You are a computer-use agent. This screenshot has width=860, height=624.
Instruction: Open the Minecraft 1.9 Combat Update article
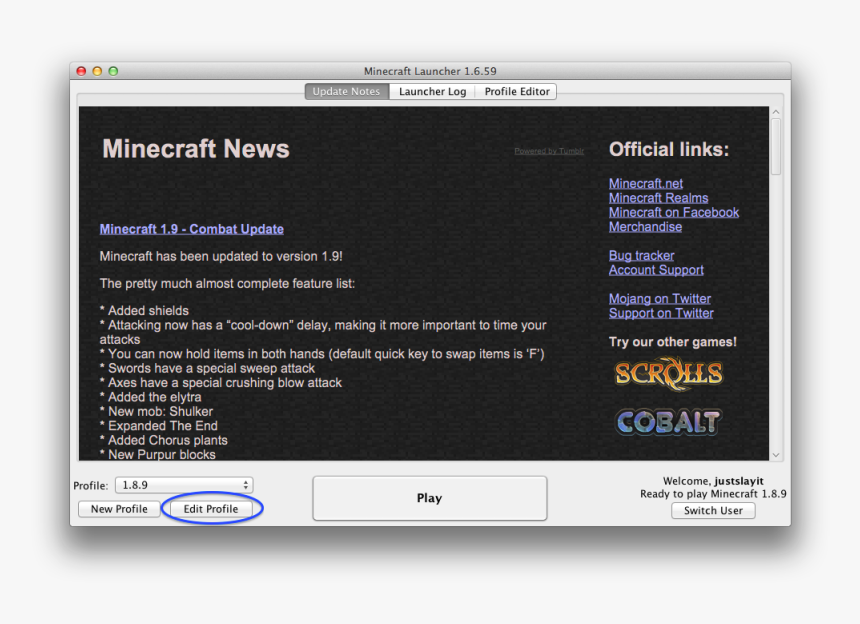click(191, 229)
